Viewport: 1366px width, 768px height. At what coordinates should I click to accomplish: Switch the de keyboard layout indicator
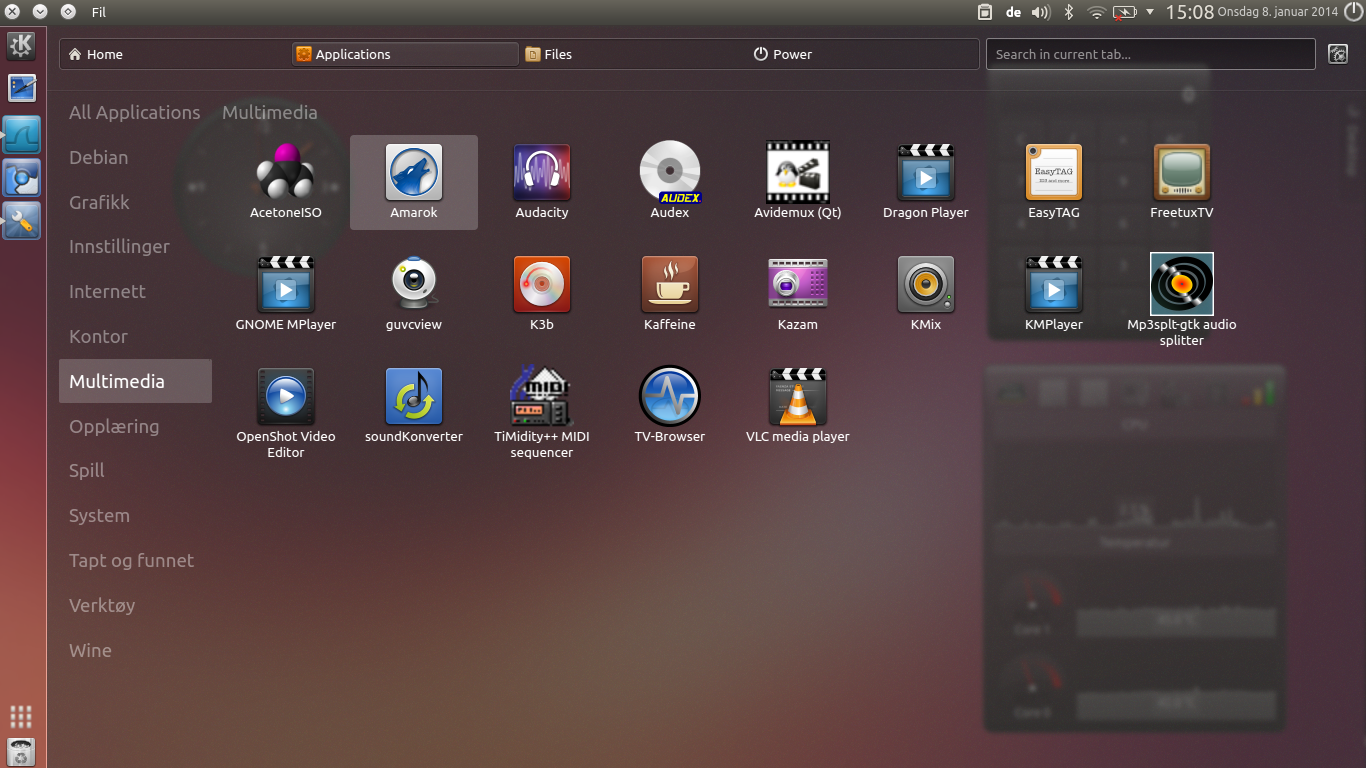tap(1013, 12)
